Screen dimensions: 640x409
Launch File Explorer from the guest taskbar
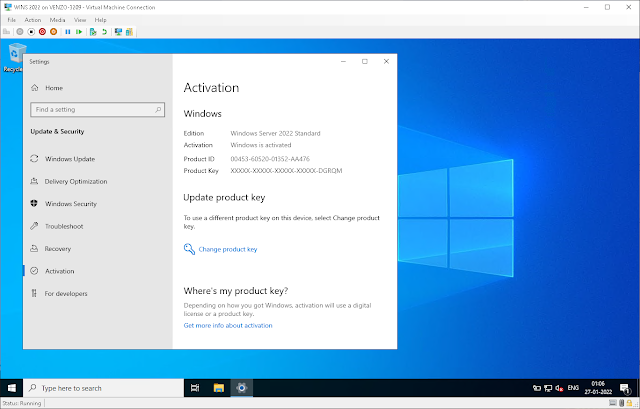[x=219, y=388]
